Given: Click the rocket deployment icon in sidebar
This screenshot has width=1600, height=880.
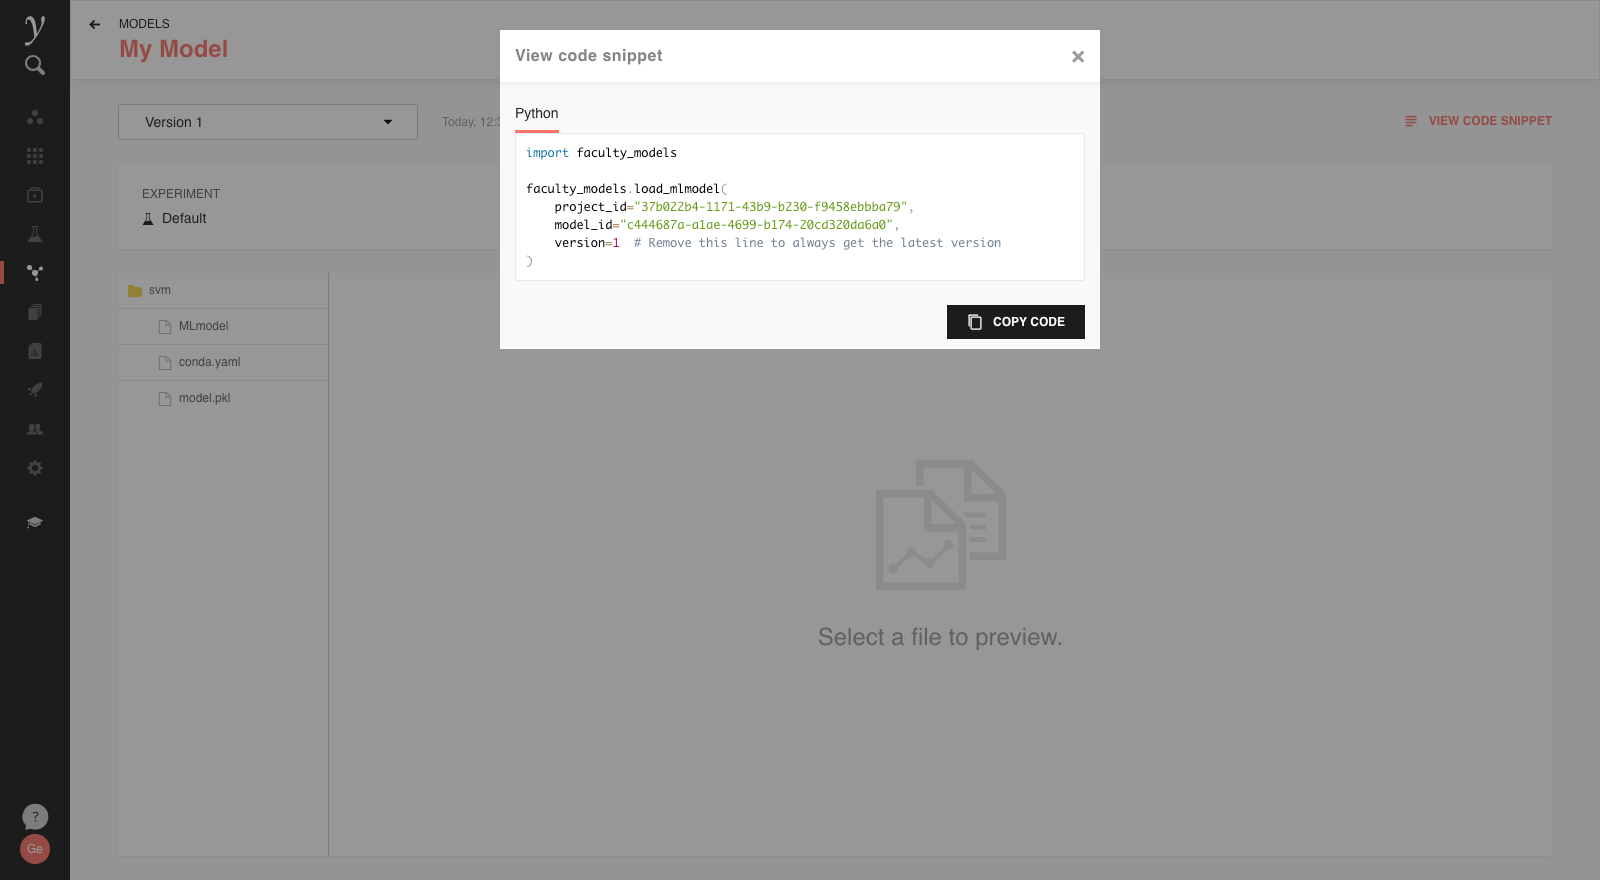Looking at the screenshot, I should (x=35, y=390).
